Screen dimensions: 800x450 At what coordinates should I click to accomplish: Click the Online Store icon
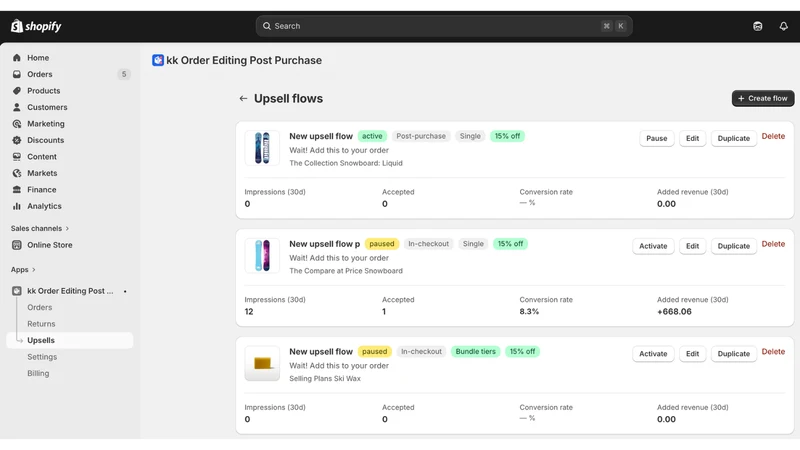(17, 245)
